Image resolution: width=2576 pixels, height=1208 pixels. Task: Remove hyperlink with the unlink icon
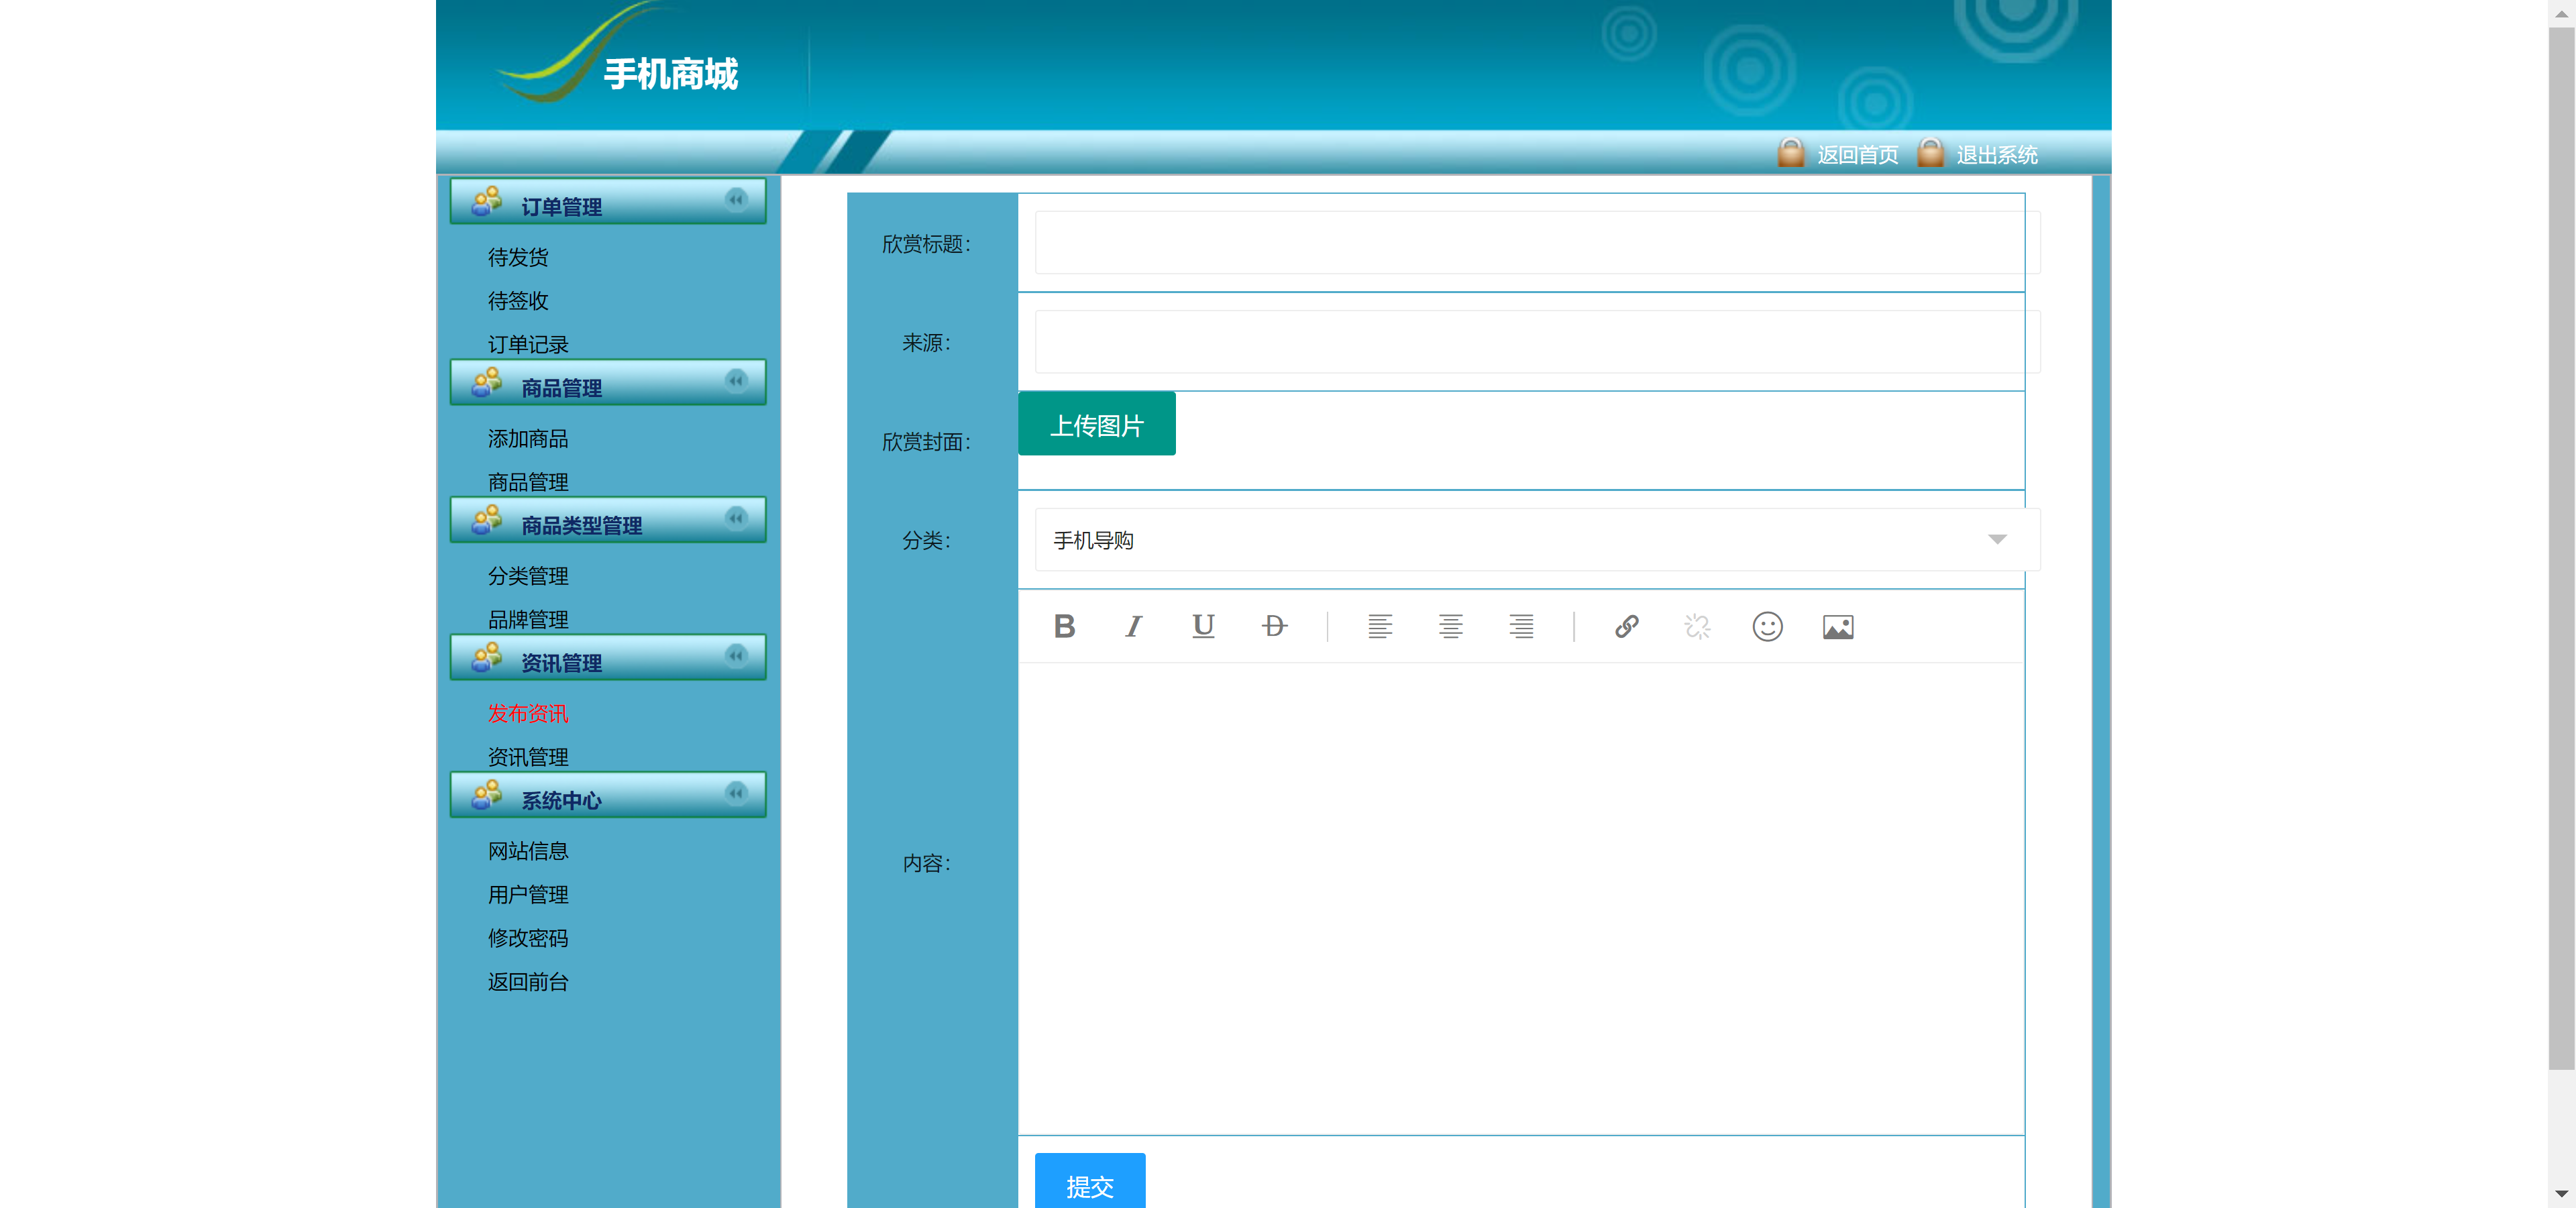coord(1697,626)
